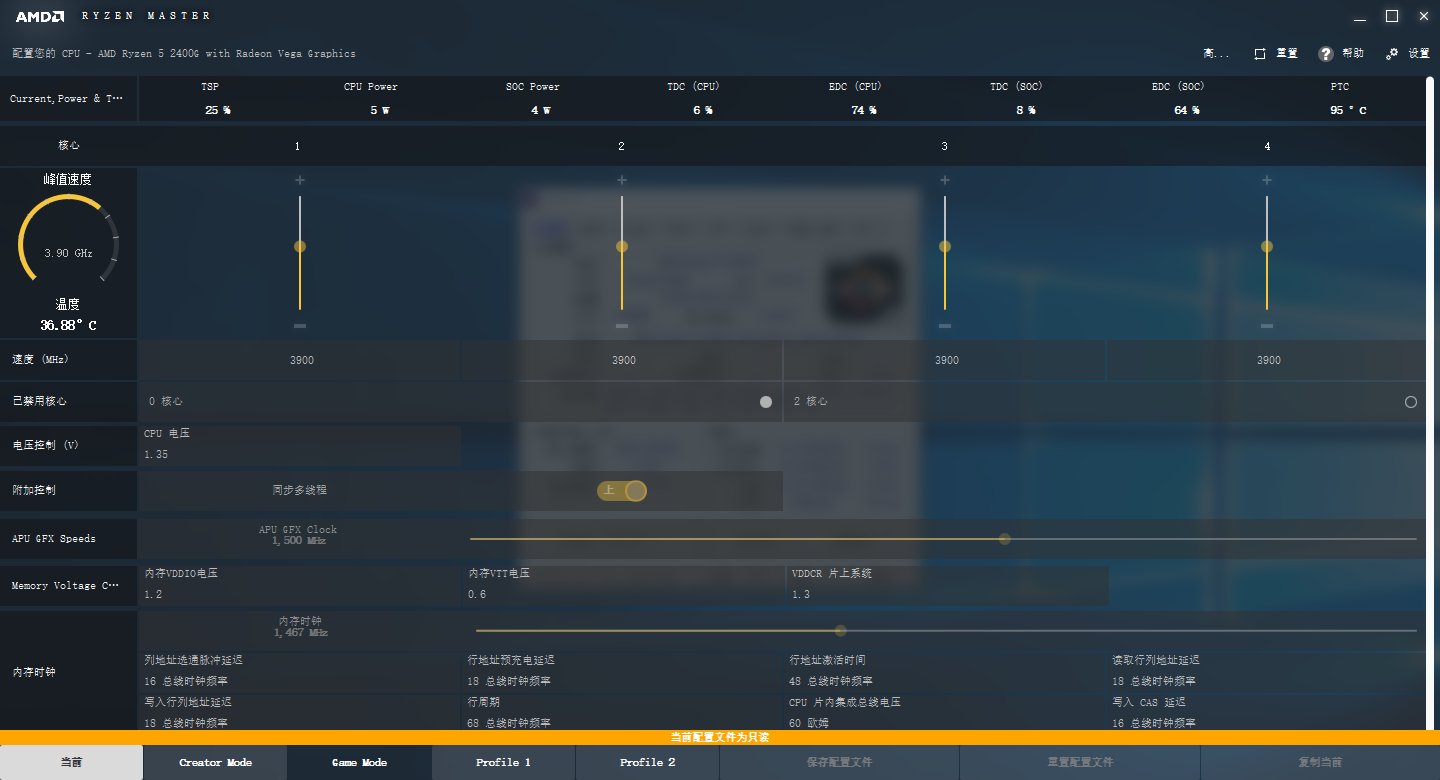This screenshot has width=1440, height=780.
Task: Select the 2 核心 disabled-cores radio button
Action: [x=1411, y=402]
